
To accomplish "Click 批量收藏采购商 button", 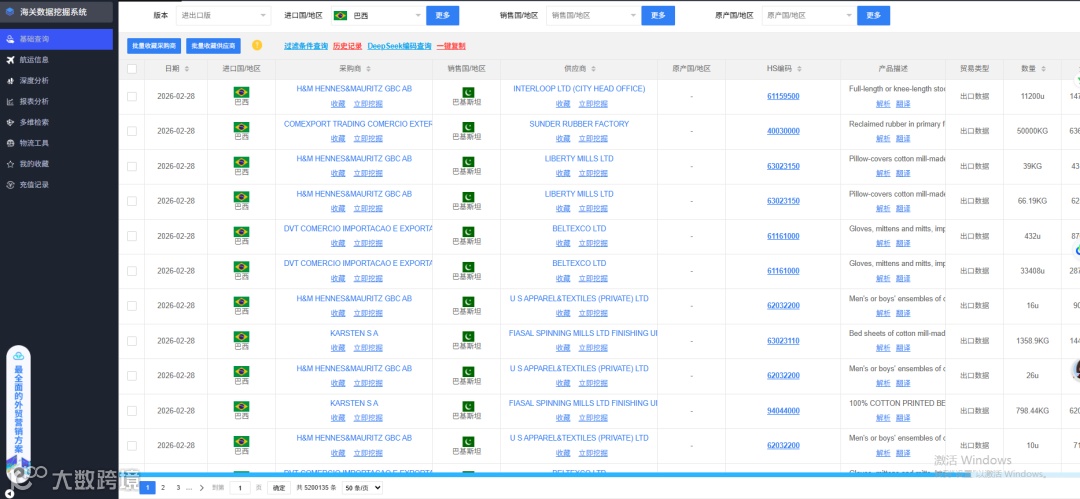I will tap(154, 46).
